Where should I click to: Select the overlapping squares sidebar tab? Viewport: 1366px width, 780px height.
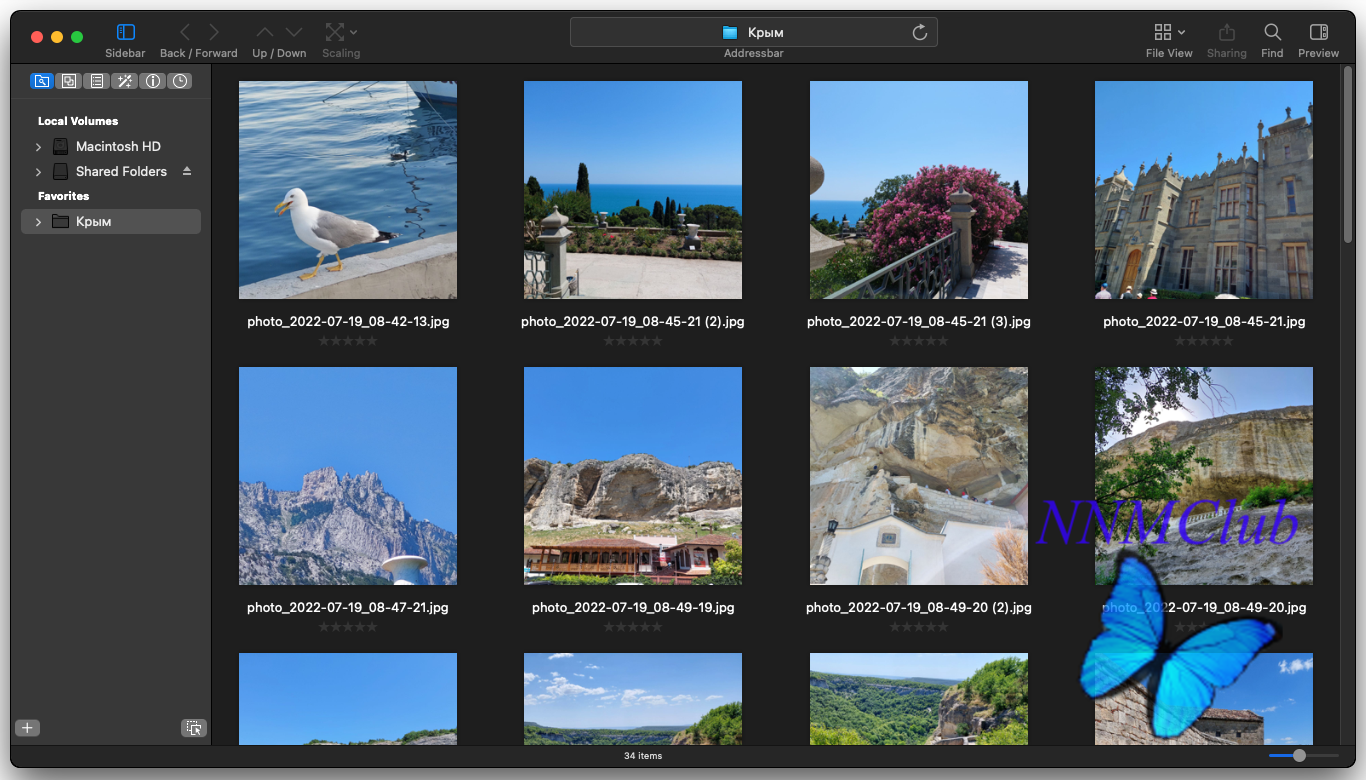coord(69,81)
